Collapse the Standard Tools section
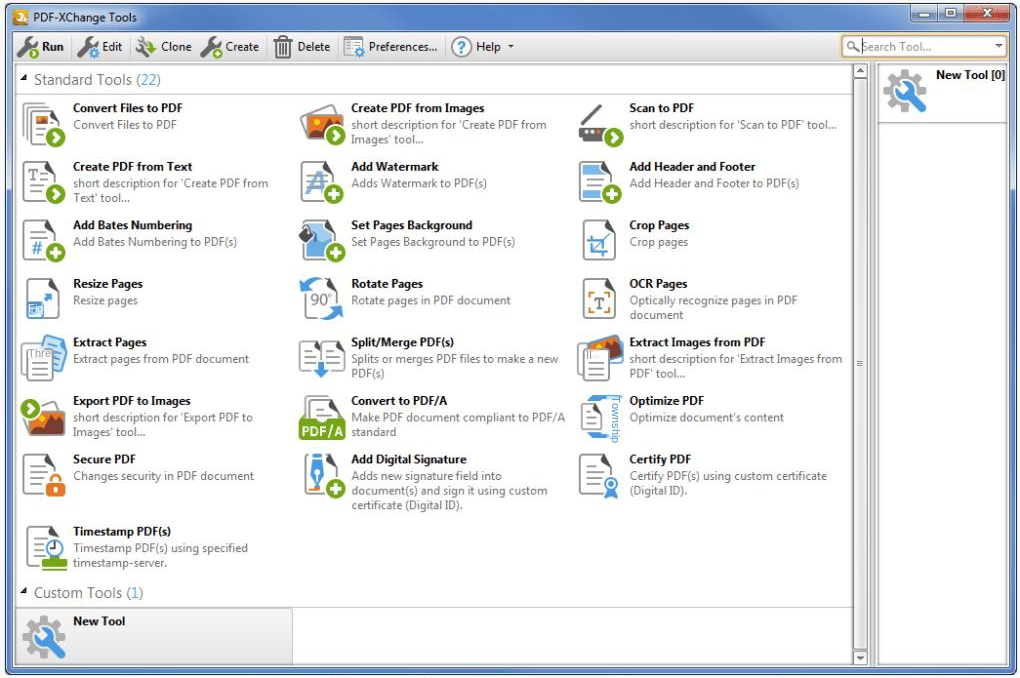 24,79
